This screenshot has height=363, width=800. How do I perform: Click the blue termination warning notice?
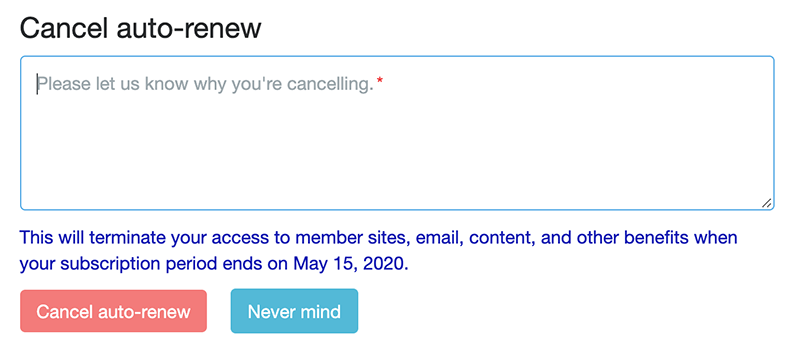pos(379,251)
